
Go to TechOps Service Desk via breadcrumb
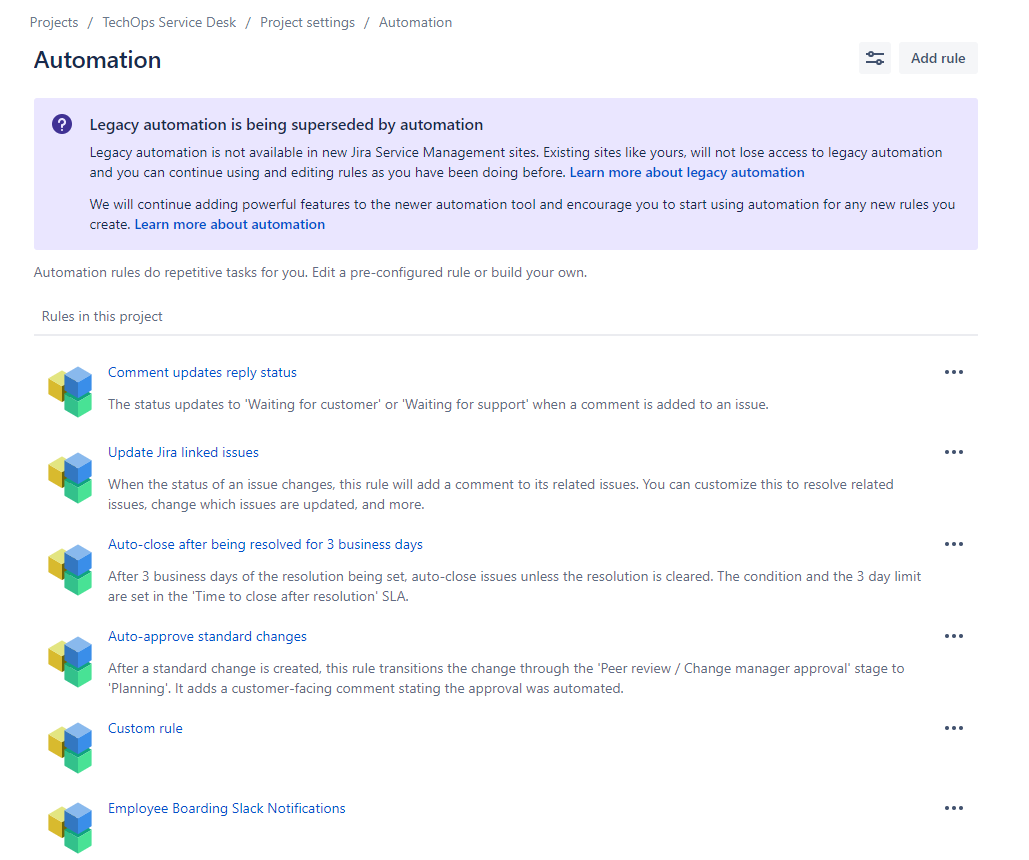168,22
